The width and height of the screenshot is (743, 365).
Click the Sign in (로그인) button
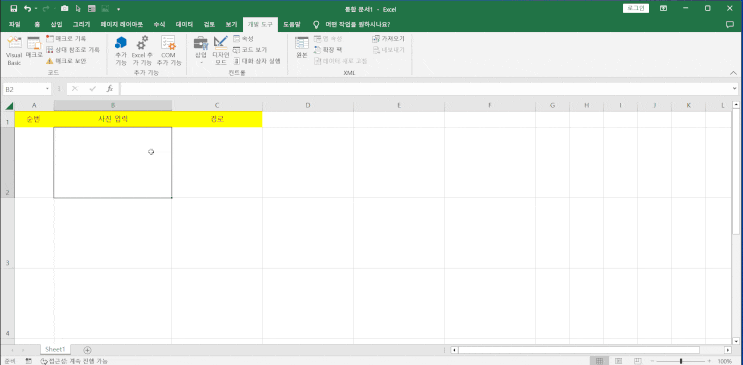point(635,8)
